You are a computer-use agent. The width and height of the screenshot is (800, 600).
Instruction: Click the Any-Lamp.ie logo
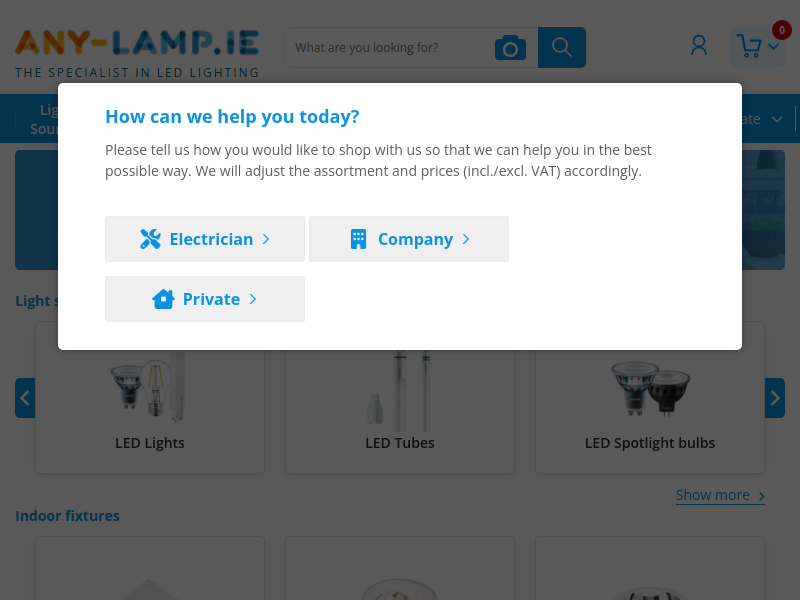(137, 53)
